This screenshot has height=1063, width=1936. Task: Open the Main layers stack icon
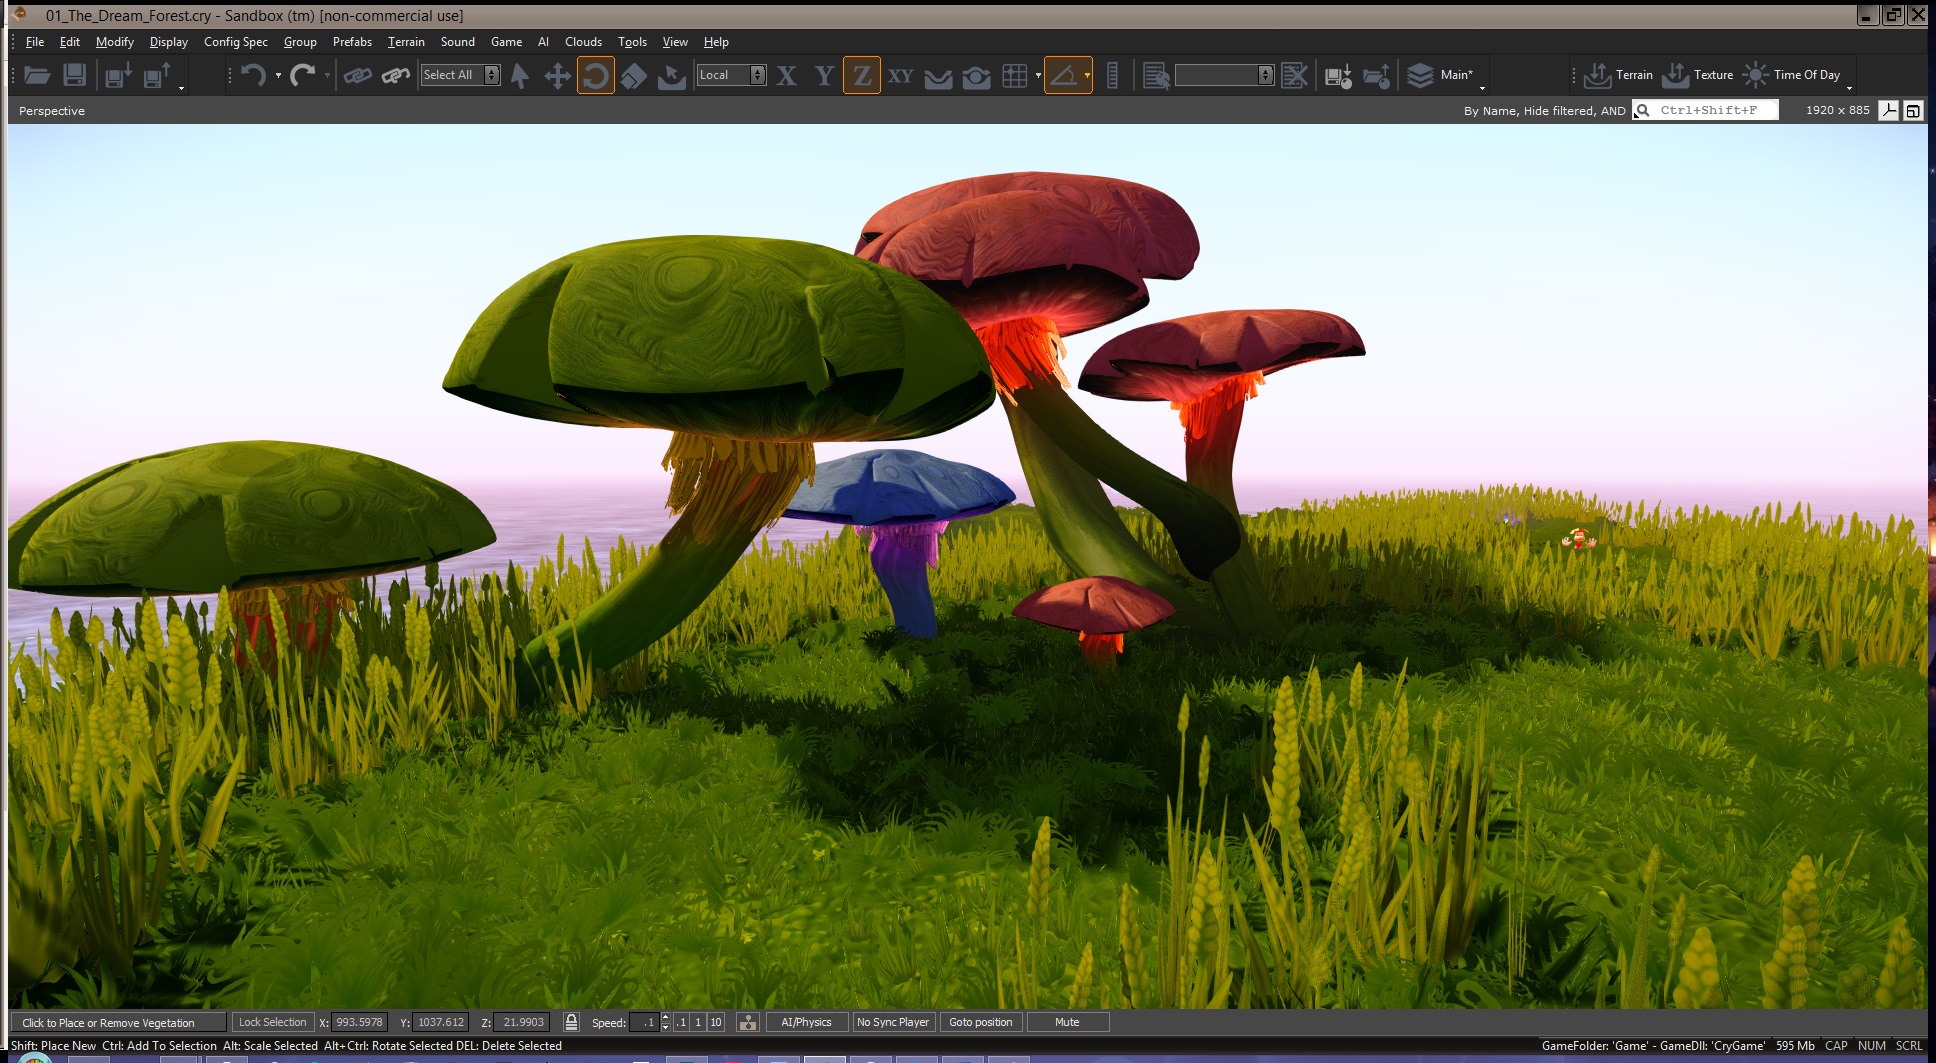(1420, 75)
